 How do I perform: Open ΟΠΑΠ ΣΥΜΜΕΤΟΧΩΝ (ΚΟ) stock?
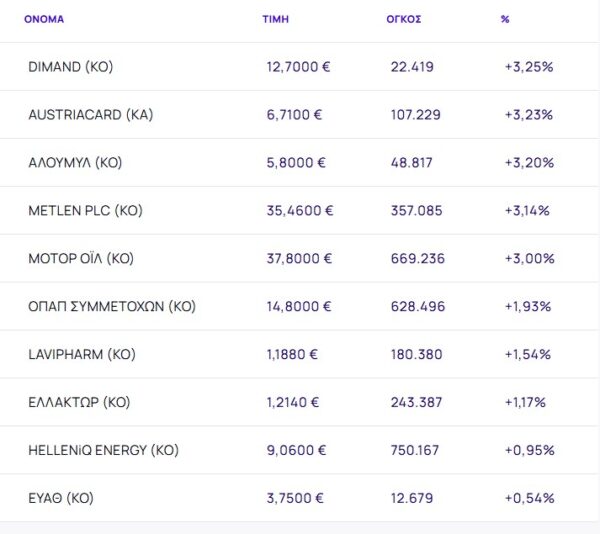click(112, 307)
